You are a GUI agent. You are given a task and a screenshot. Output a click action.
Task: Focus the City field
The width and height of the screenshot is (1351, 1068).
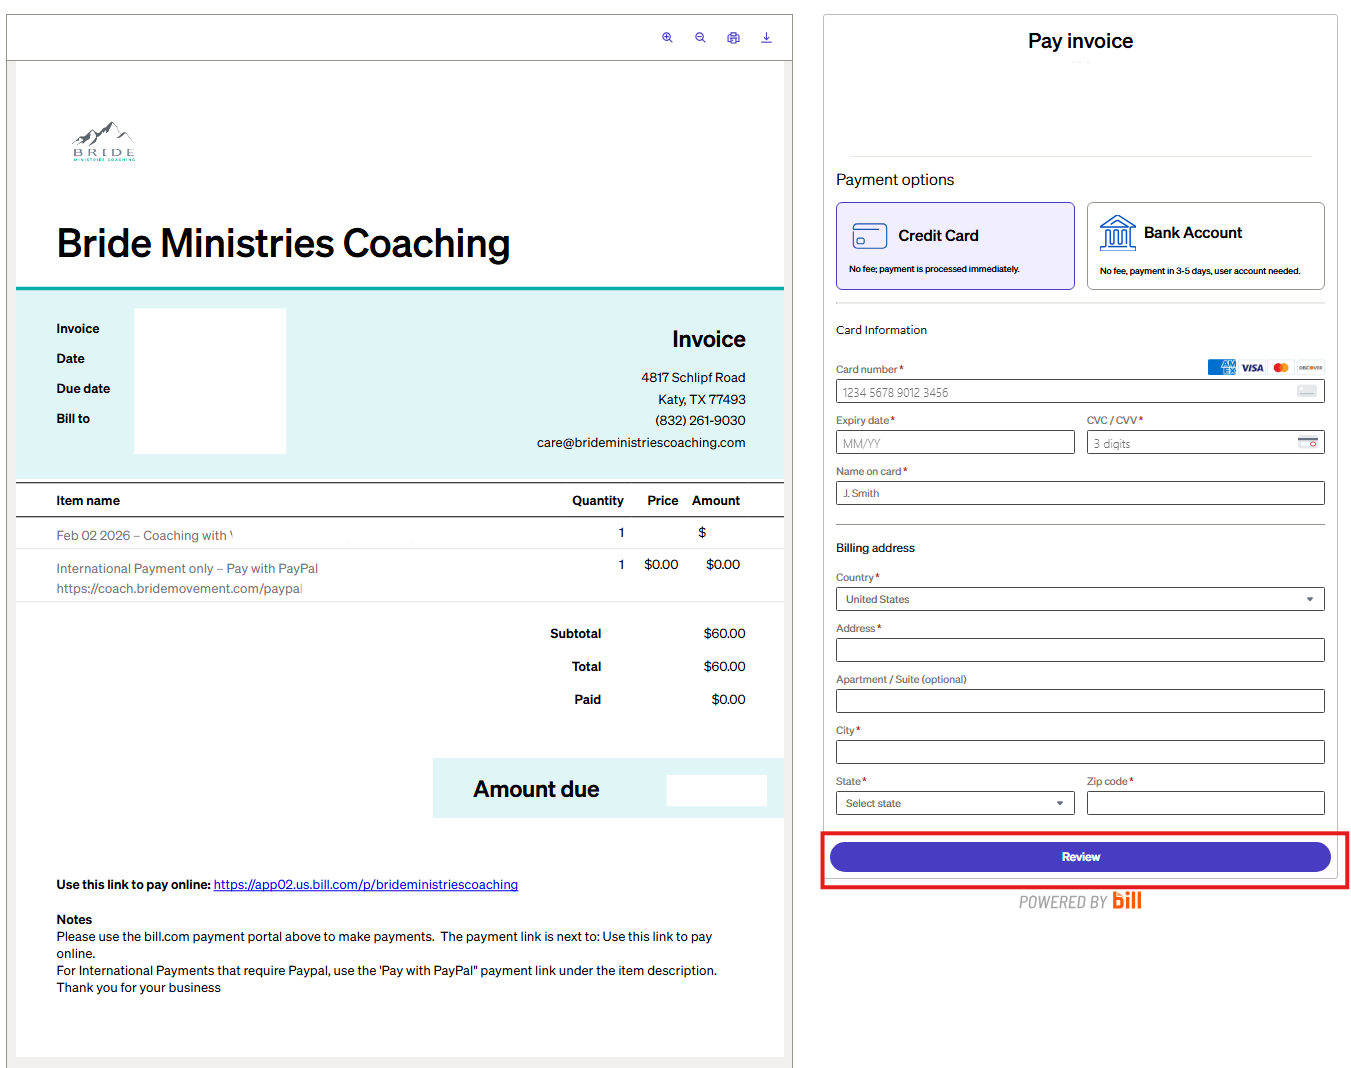[1080, 752]
